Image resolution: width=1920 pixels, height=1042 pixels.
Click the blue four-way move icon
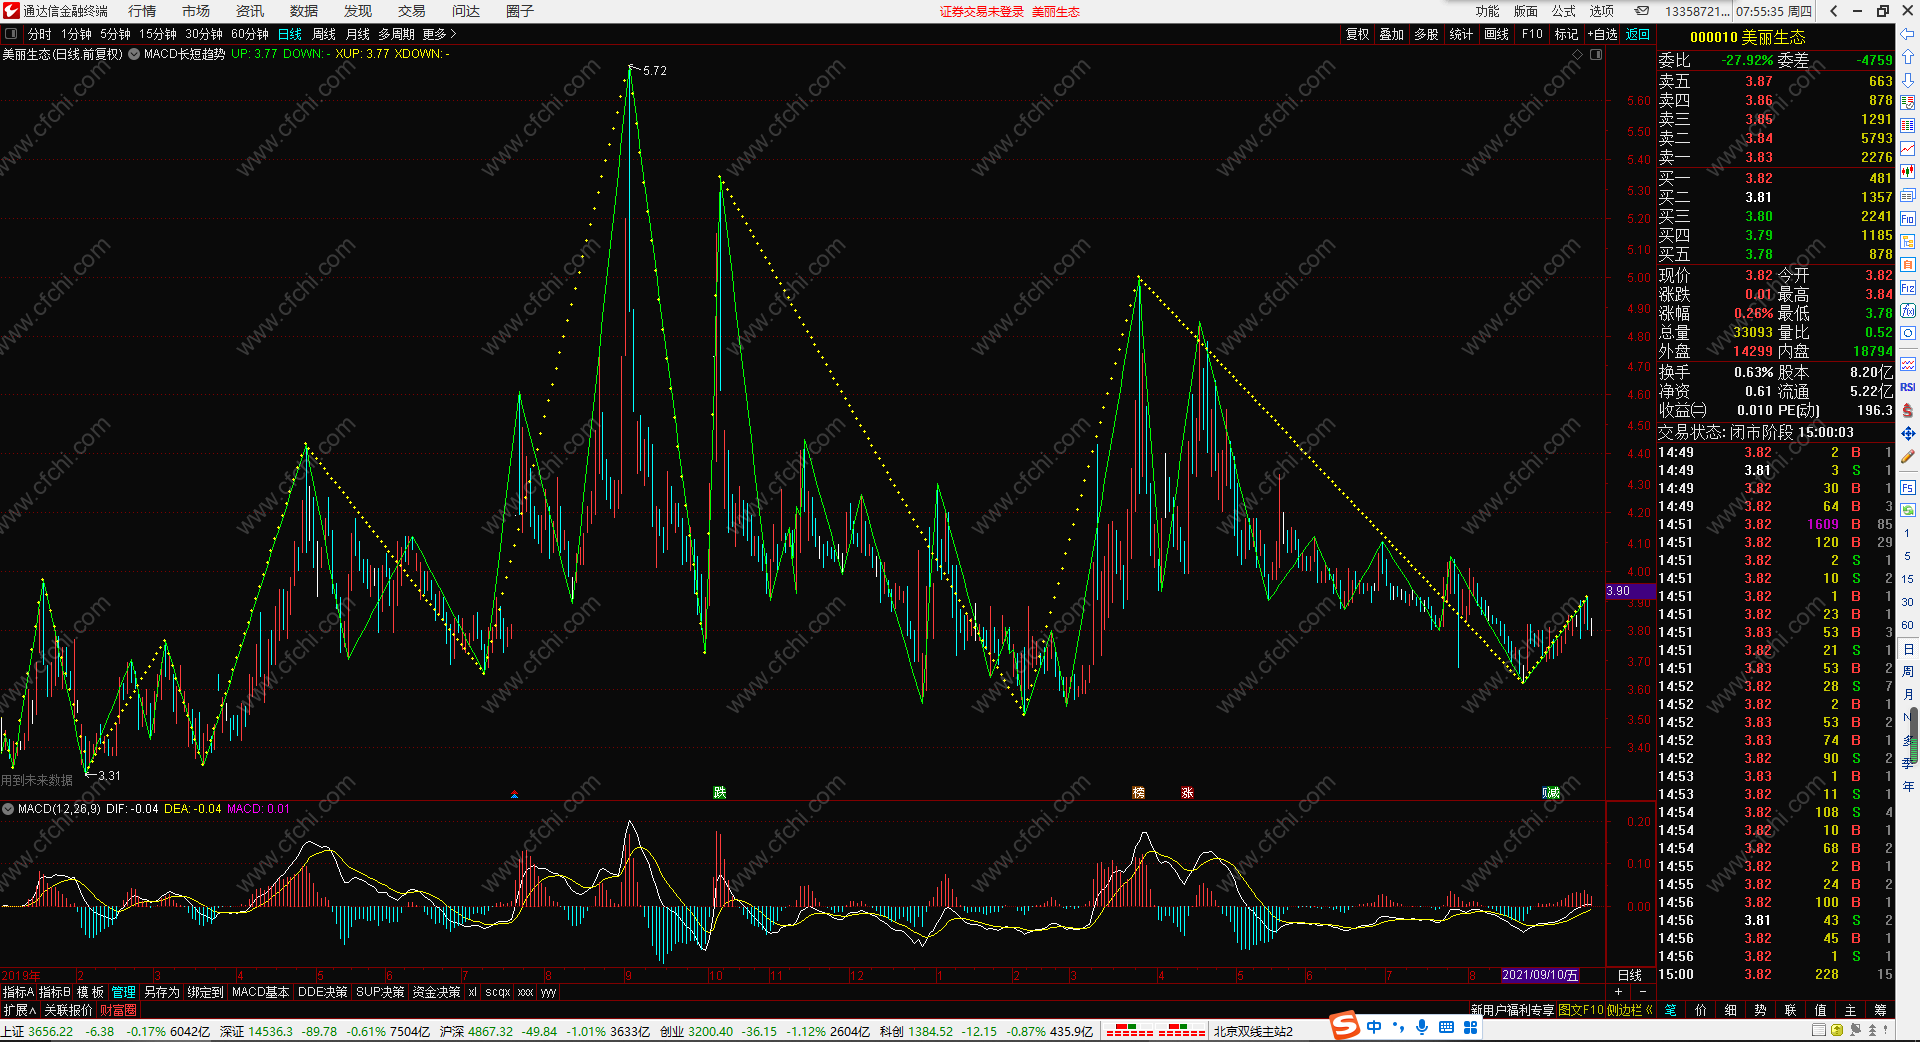pos(1908,433)
